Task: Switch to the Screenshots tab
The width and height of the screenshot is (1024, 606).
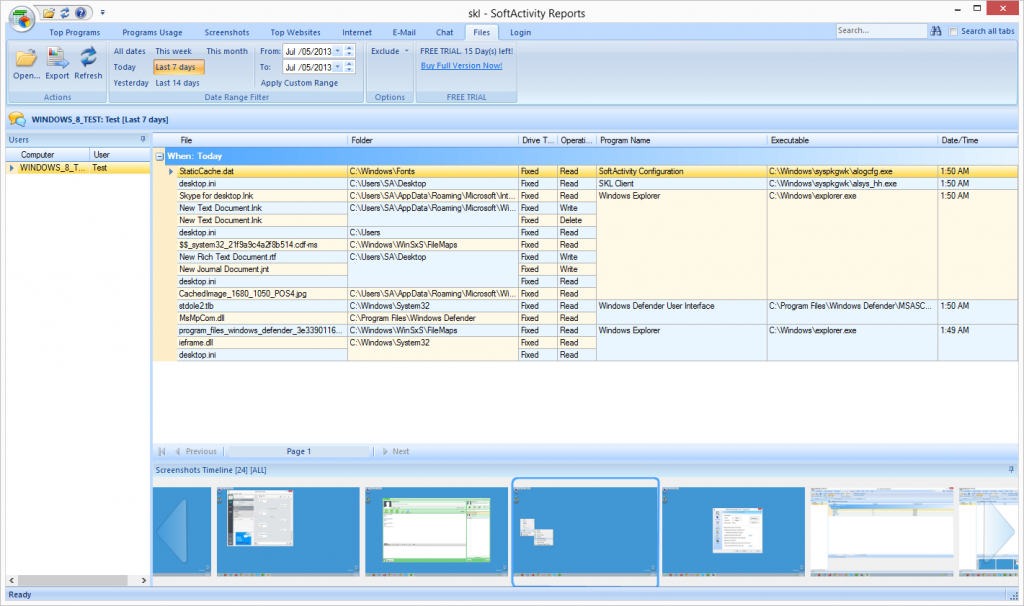Action: (225, 32)
